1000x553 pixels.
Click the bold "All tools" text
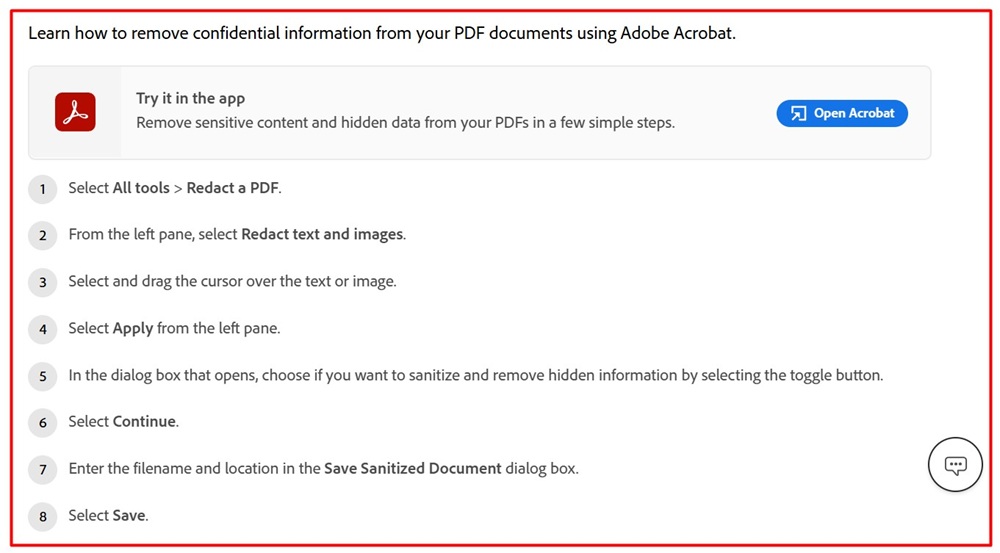[x=141, y=188]
